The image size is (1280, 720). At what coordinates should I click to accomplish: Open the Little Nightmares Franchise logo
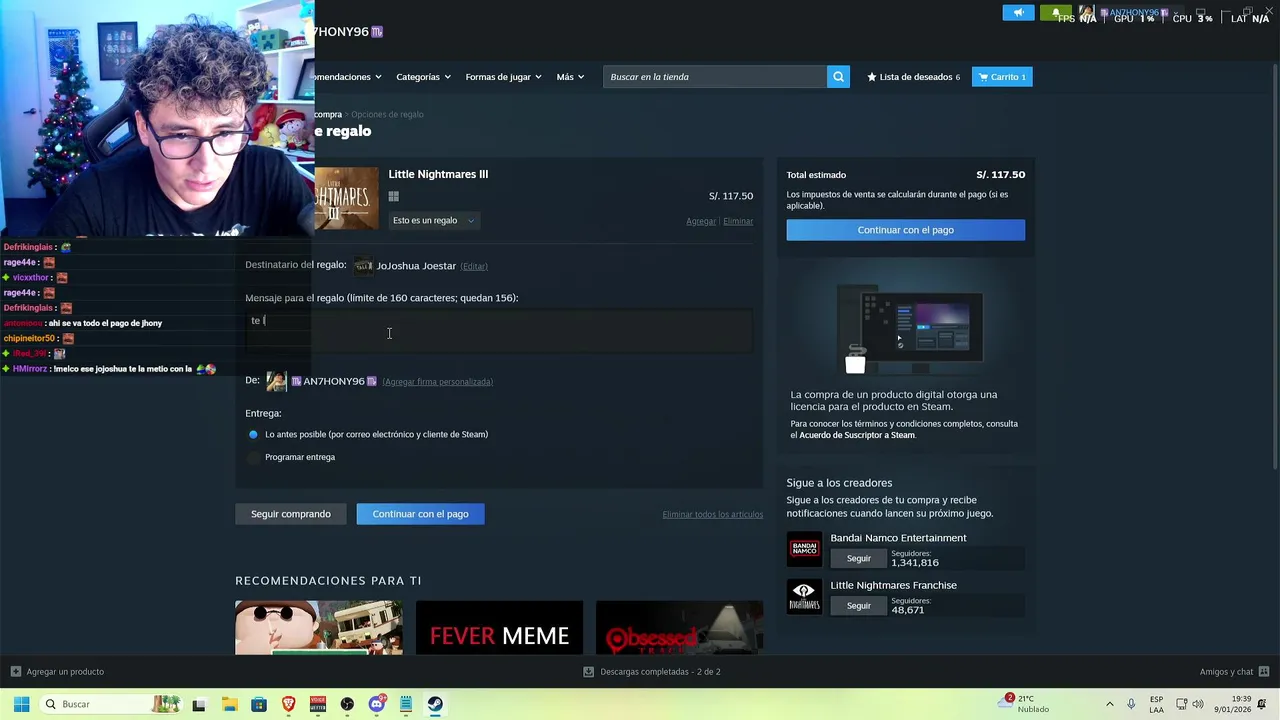coord(804,596)
